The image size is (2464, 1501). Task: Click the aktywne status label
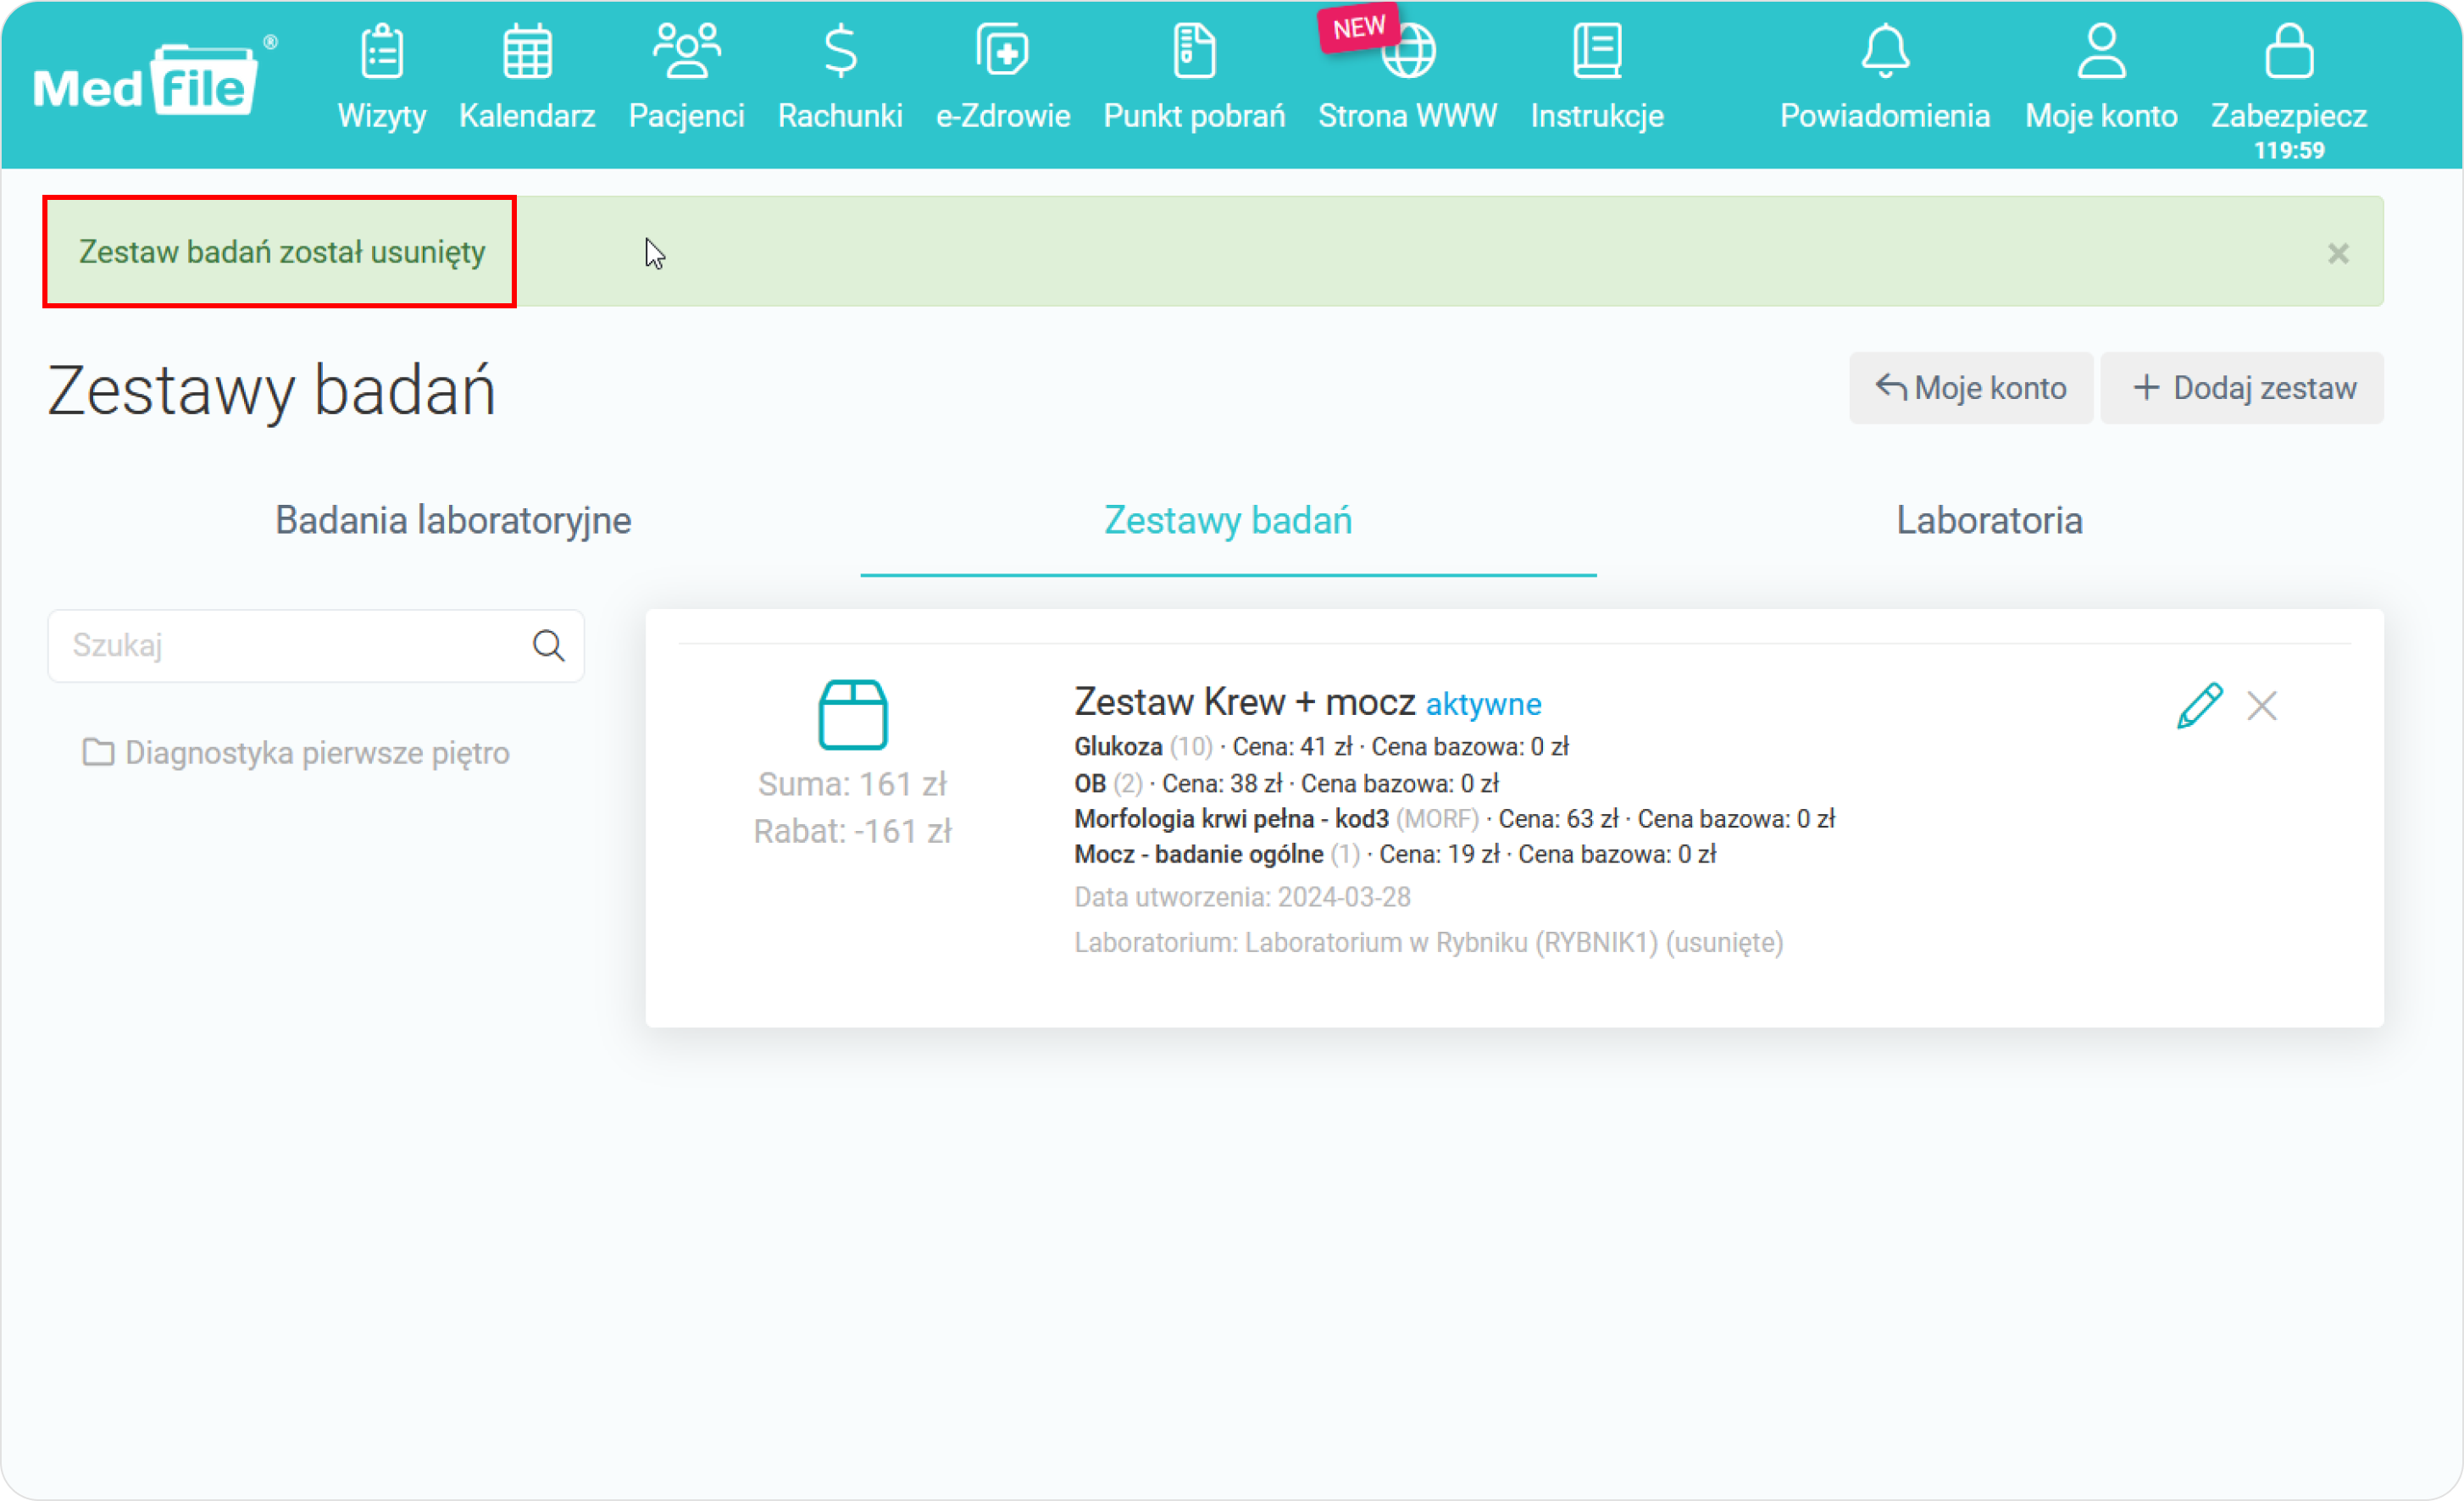click(x=1483, y=705)
